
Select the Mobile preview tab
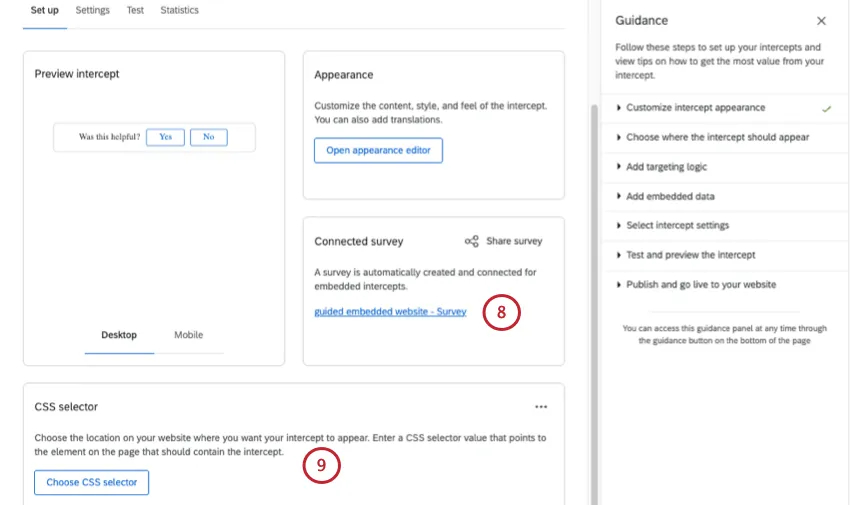tap(188, 335)
